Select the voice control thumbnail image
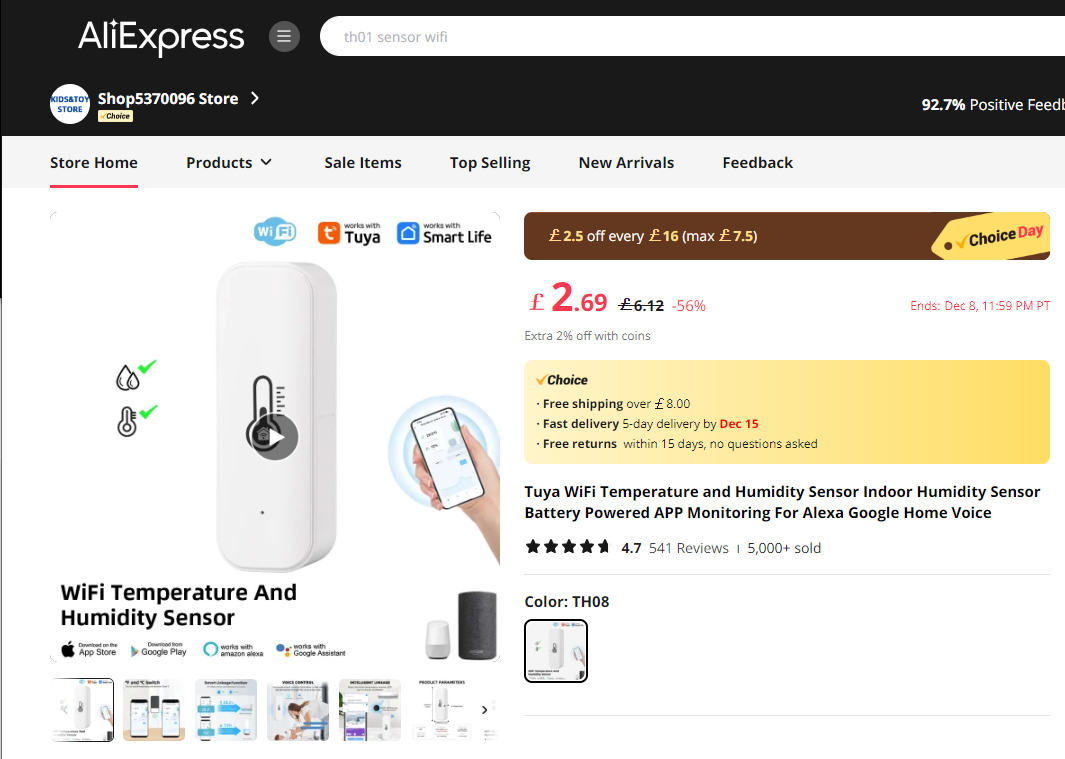Screen dimensions: 1065x759 tap(297, 710)
